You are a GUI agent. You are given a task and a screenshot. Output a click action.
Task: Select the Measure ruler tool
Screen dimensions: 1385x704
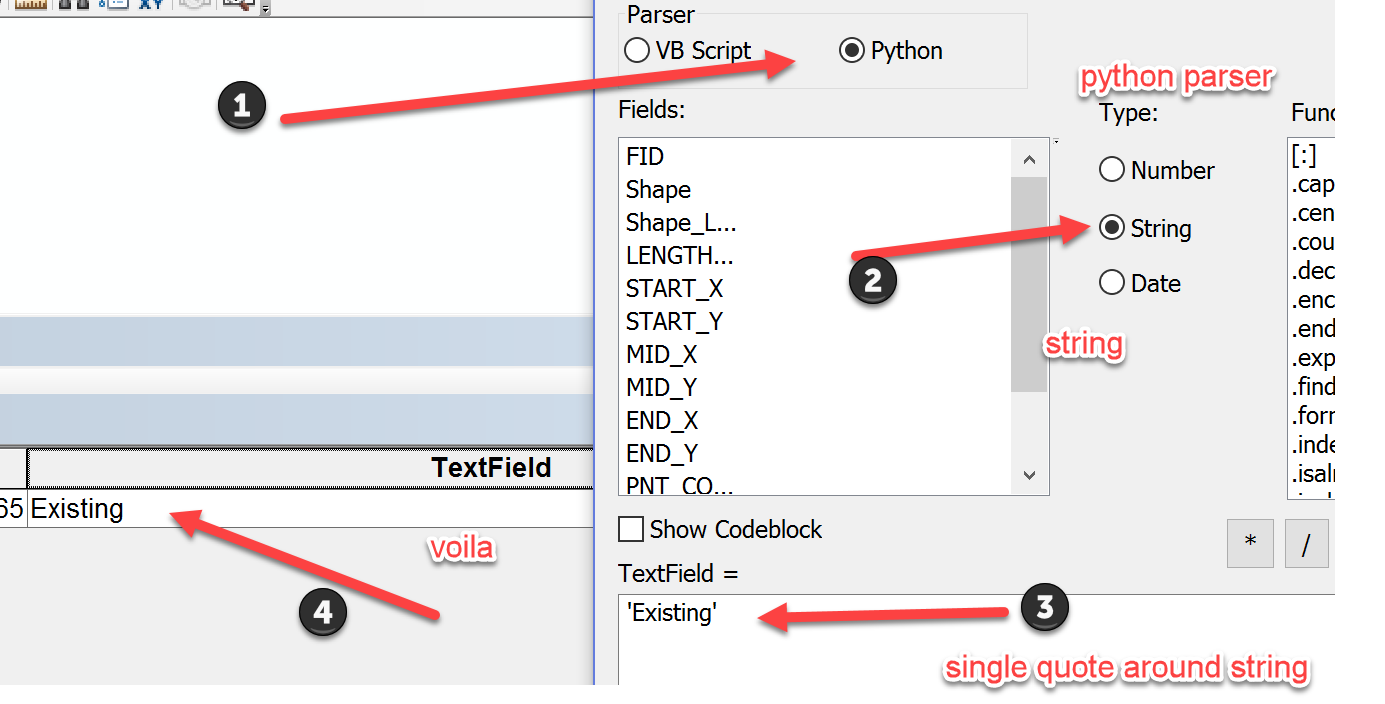(x=32, y=5)
